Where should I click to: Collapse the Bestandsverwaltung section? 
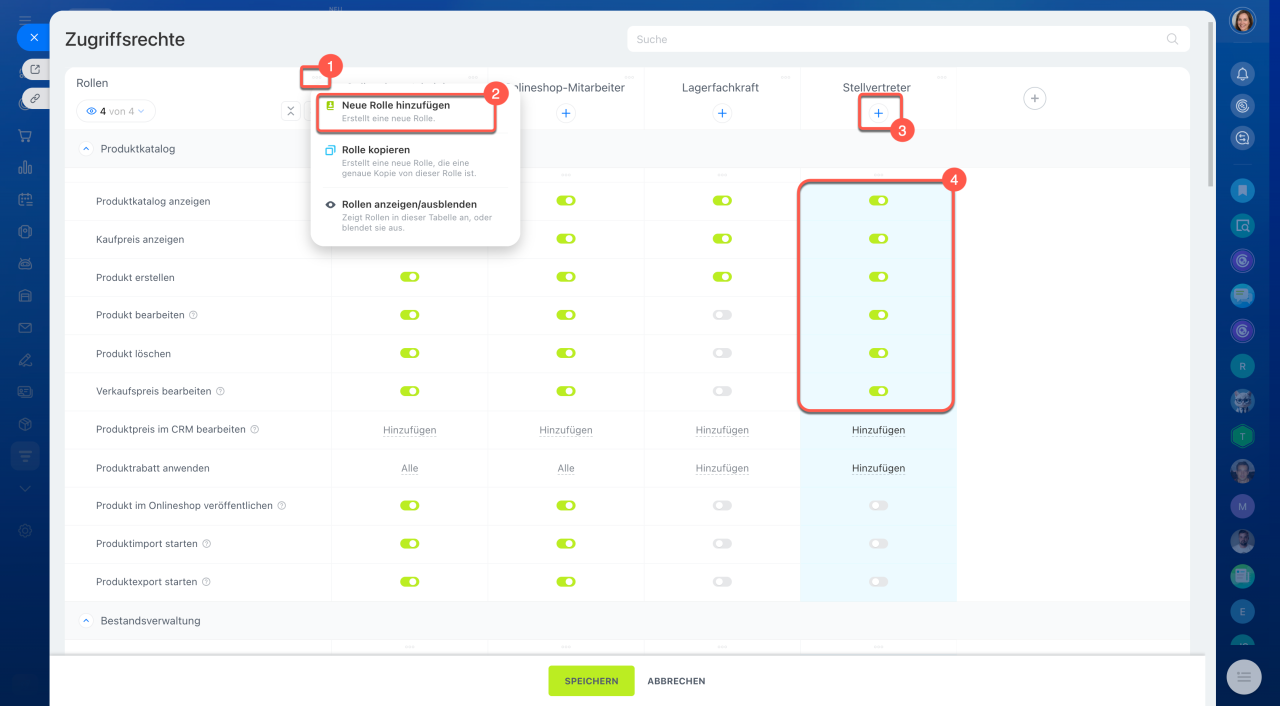(86, 621)
